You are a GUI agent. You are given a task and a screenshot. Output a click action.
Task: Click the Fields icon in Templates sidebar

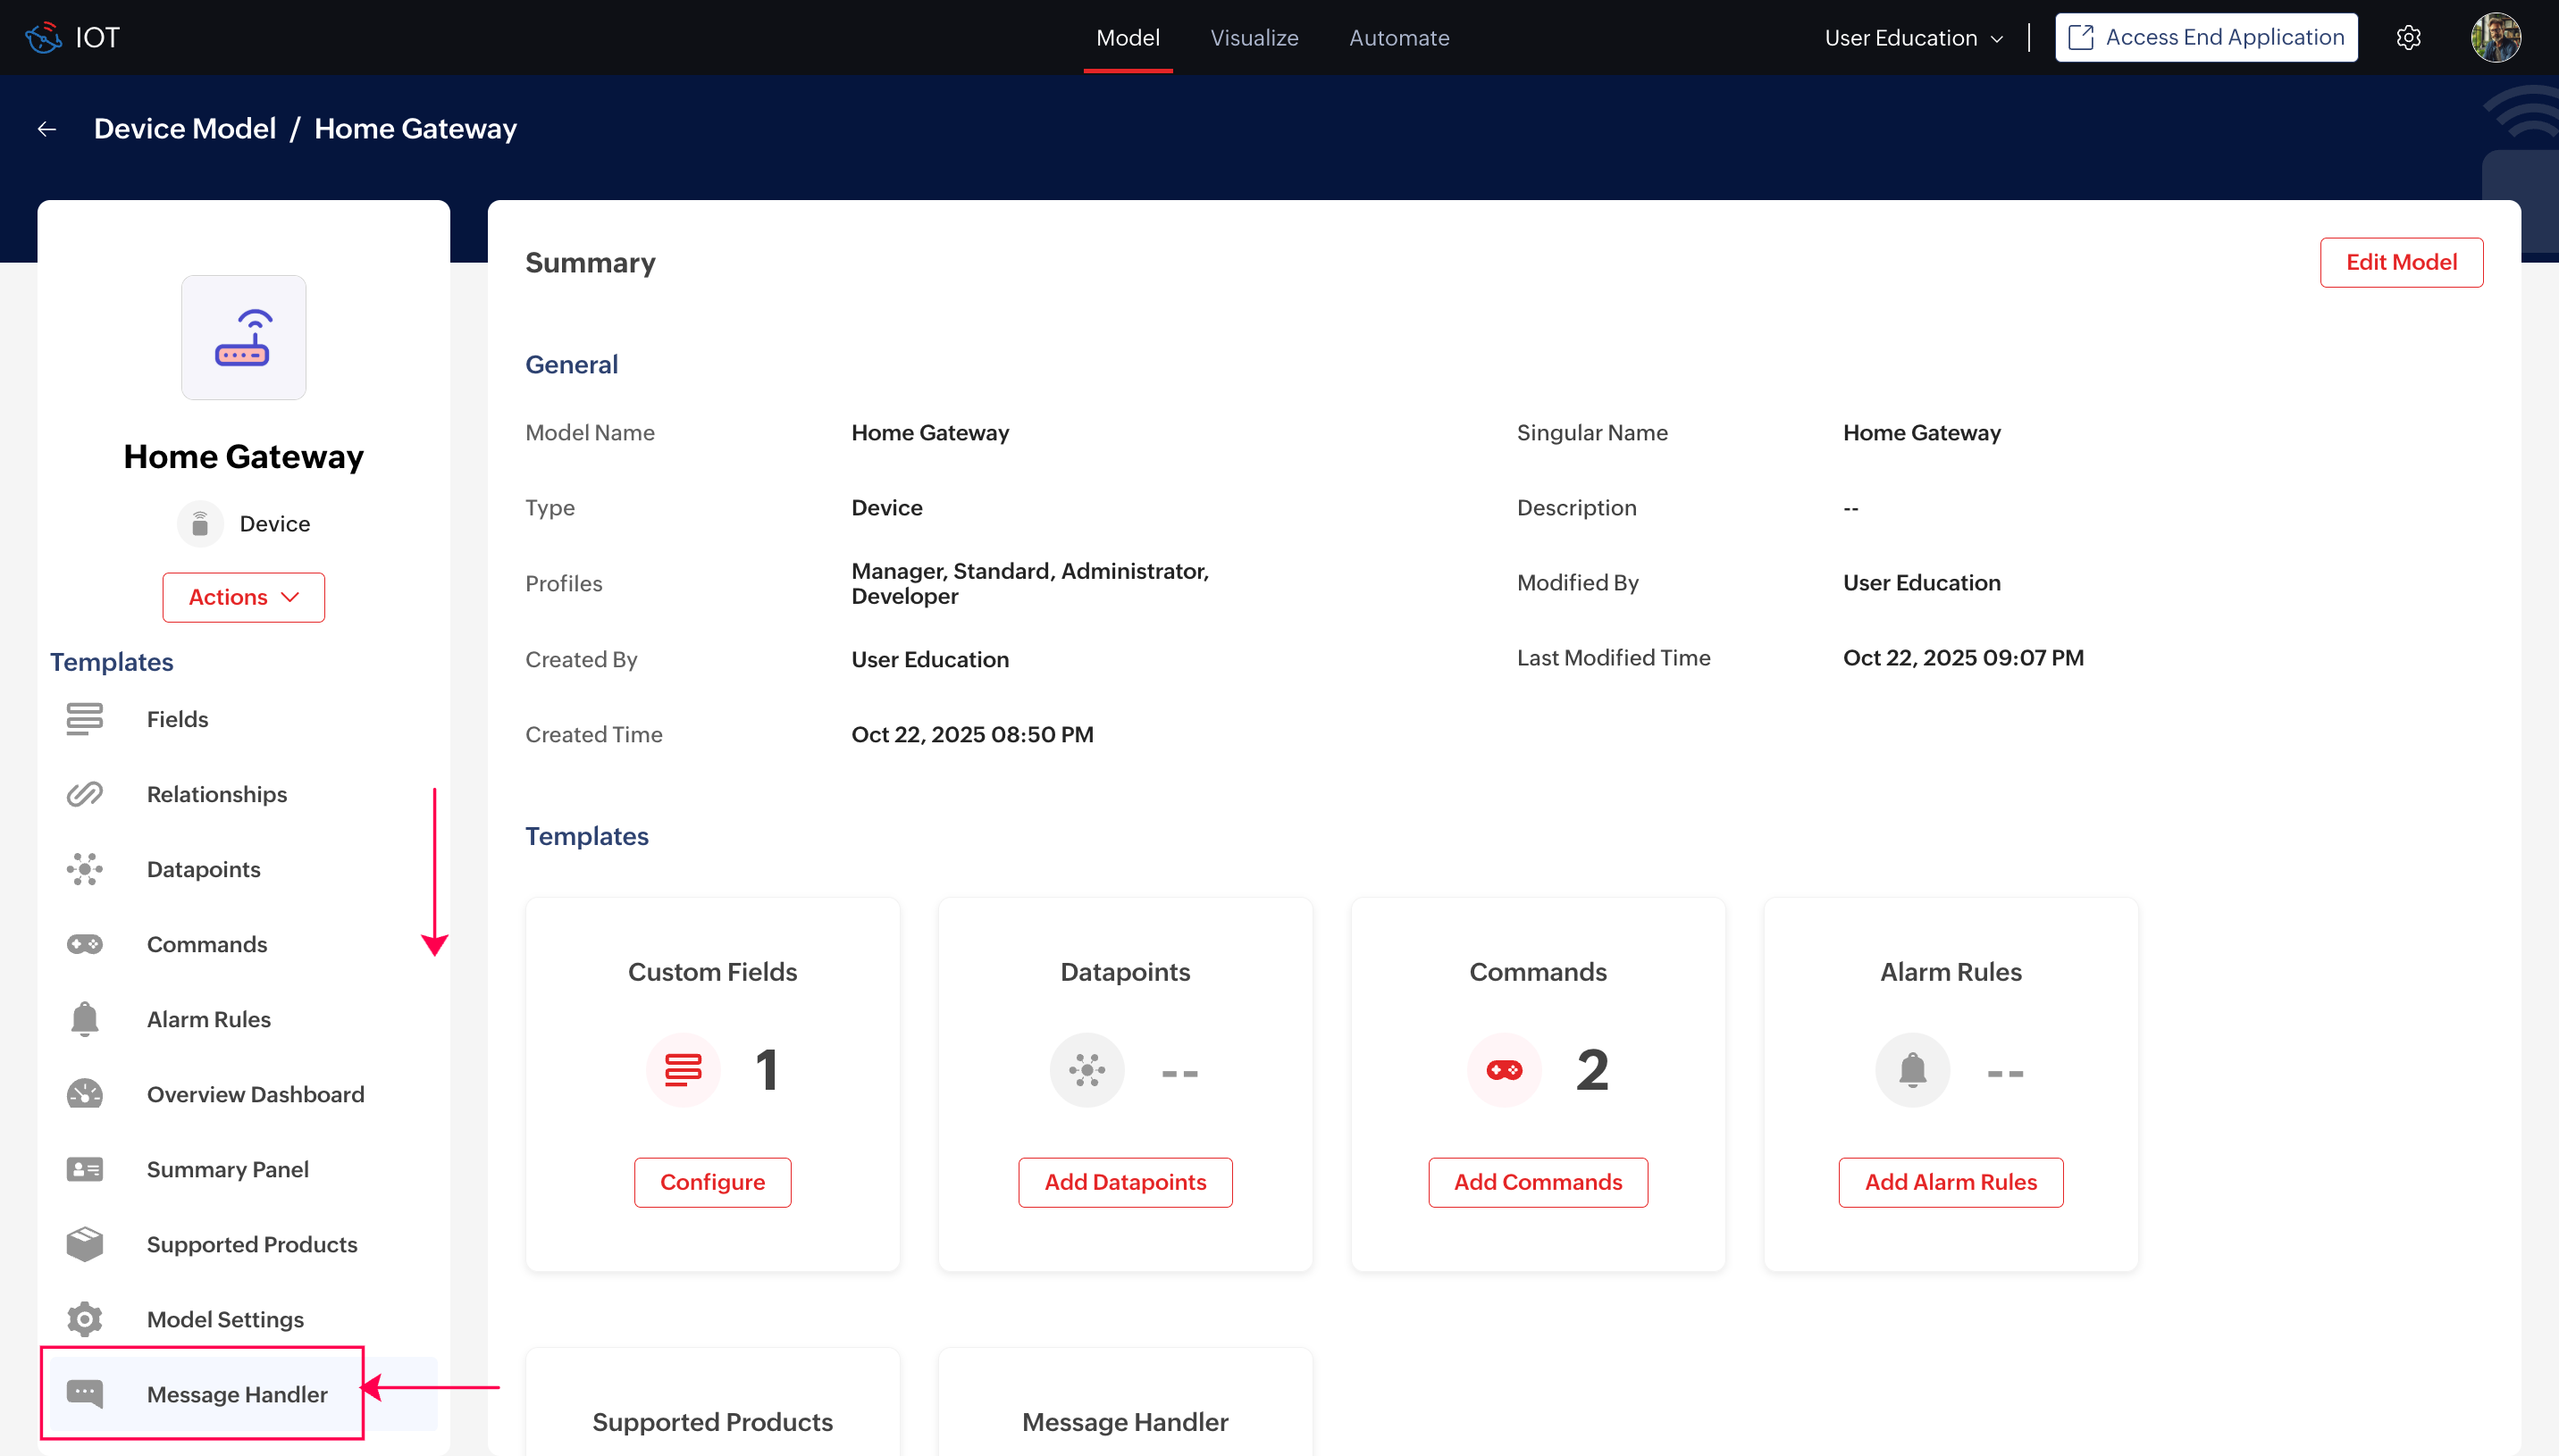[x=85, y=719]
